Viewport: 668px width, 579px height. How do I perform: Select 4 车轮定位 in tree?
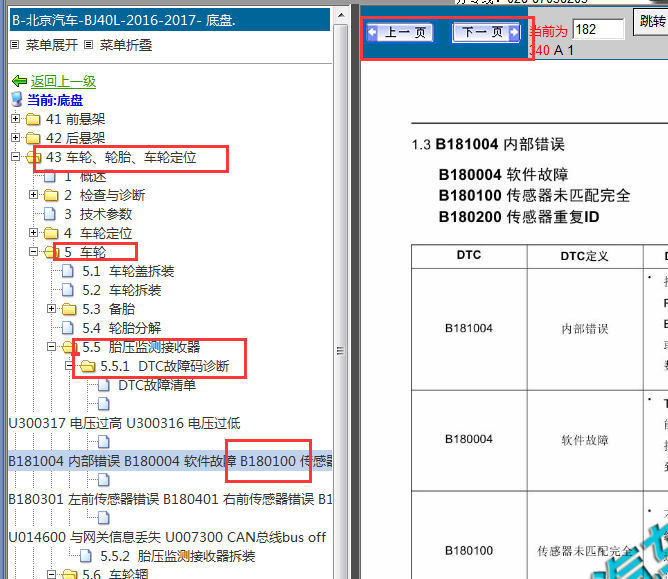point(98,233)
